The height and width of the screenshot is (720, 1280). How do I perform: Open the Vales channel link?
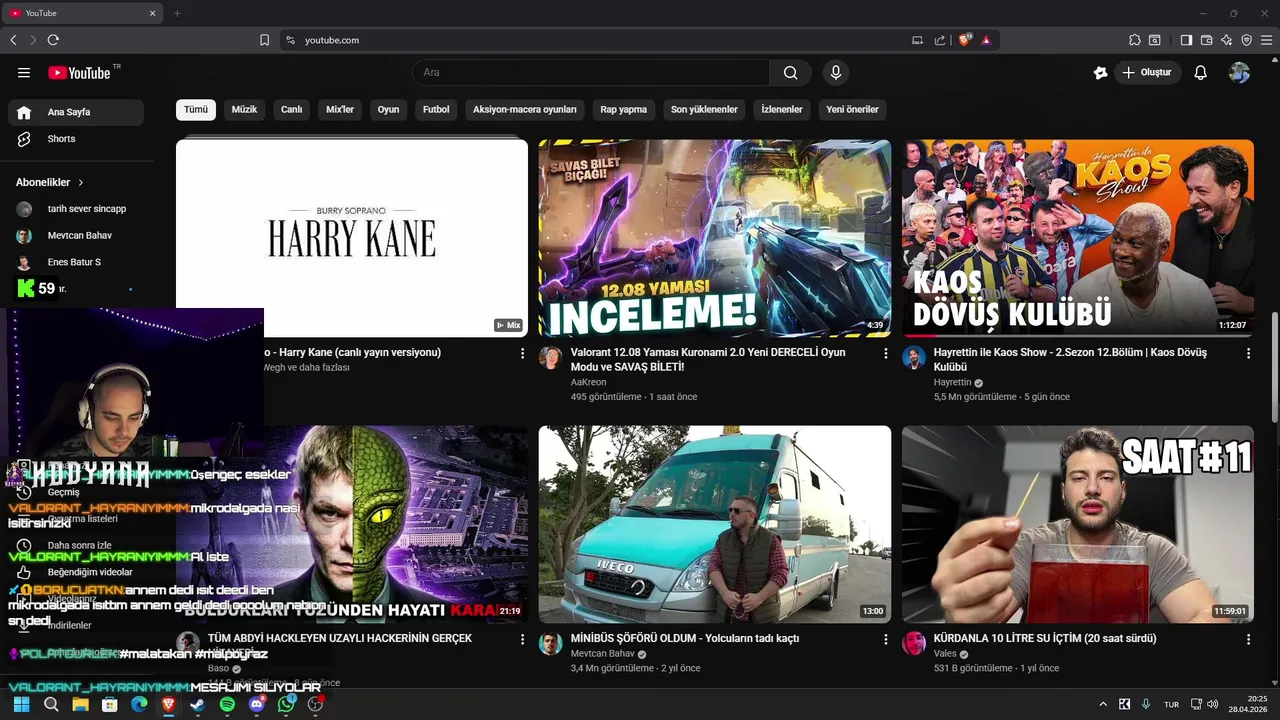[945, 654]
